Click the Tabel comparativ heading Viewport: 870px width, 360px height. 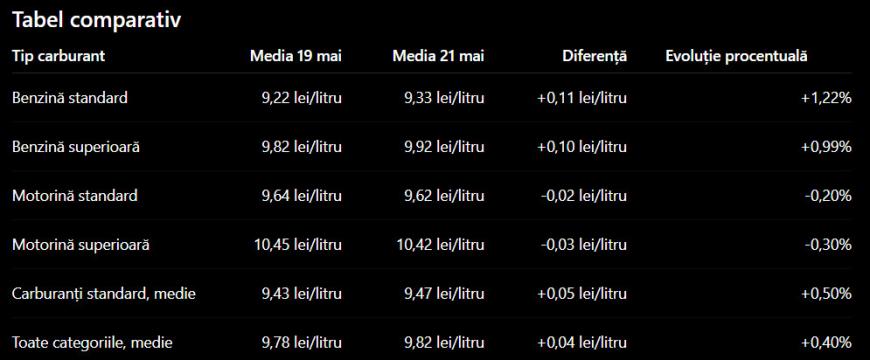97,21
